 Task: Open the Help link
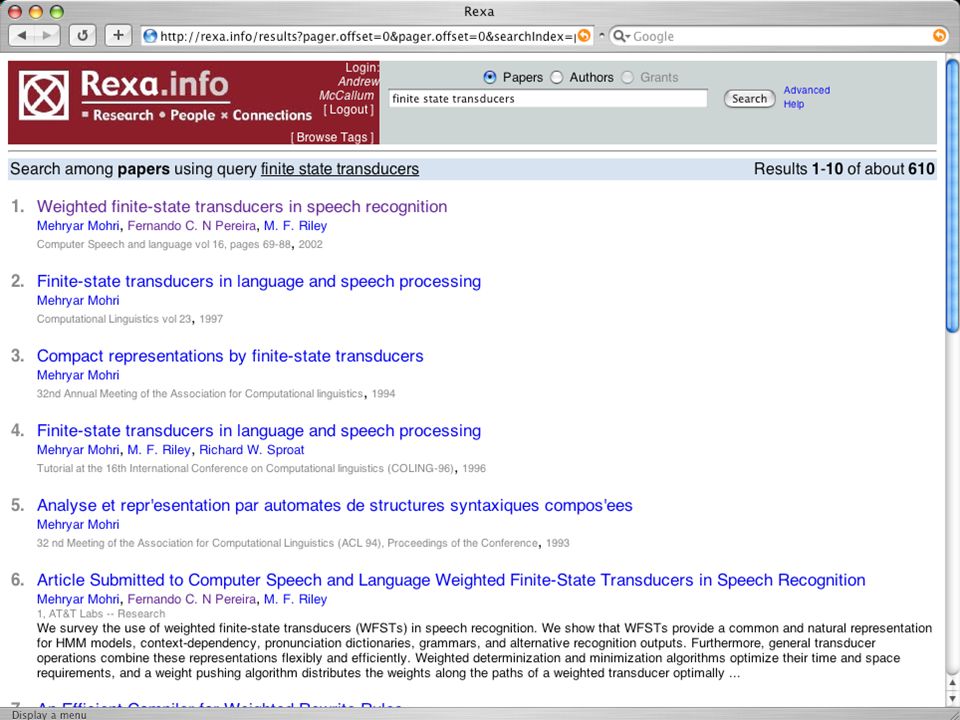click(793, 104)
